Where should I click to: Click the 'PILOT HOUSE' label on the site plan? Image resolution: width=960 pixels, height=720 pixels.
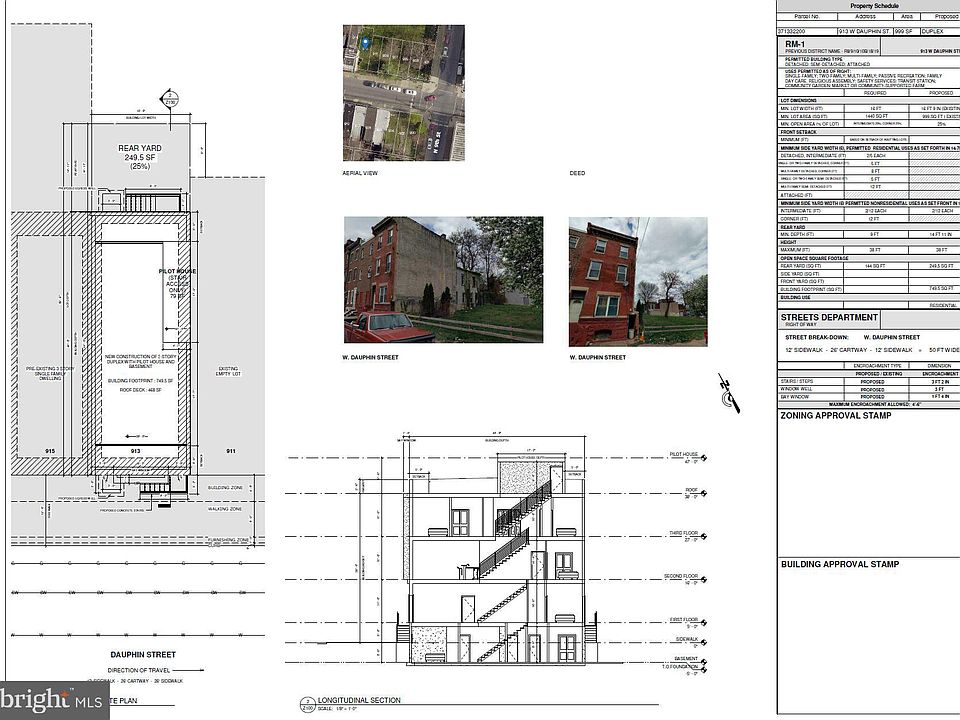[178, 271]
